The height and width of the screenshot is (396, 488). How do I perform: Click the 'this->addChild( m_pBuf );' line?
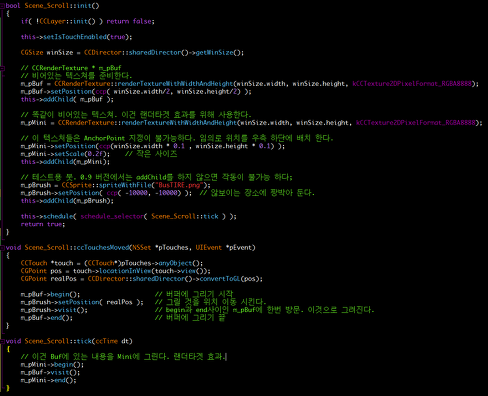click(x=67, y=99)
